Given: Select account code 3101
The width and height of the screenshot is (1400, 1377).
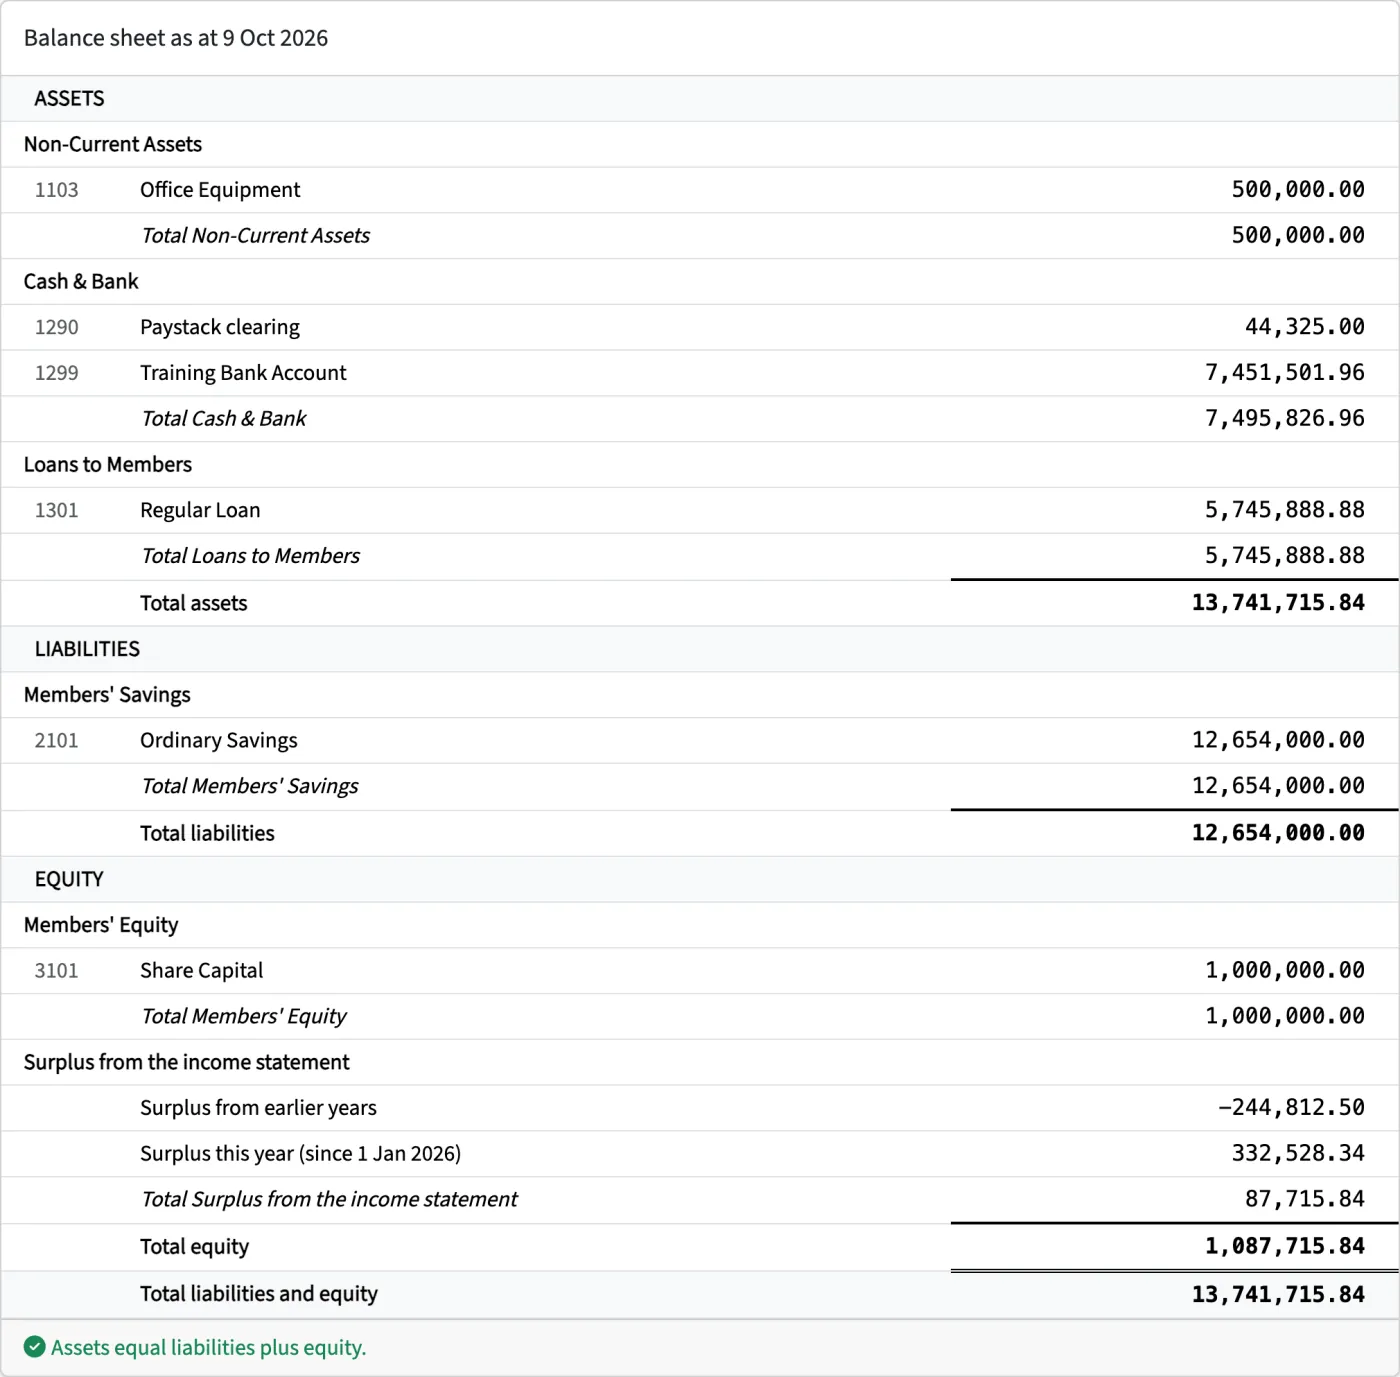Looking at the screenshot, I should pos(56,970).
